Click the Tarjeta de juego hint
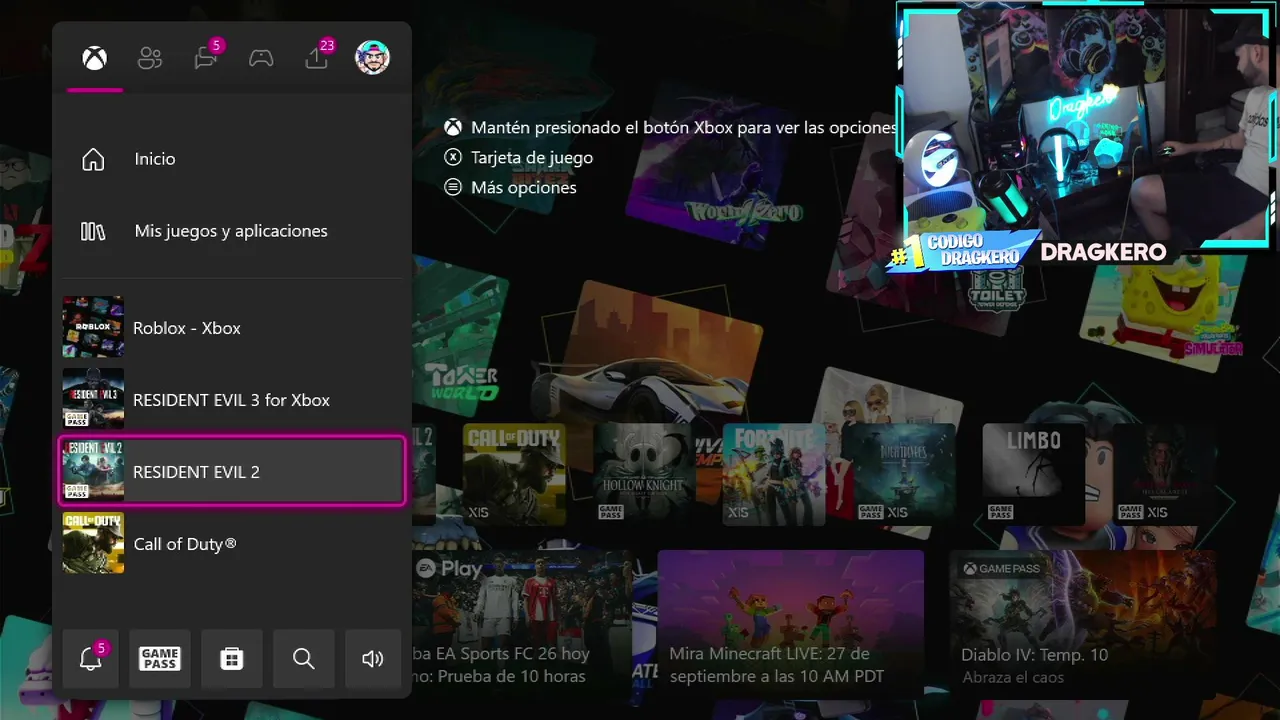 [532, 157]
